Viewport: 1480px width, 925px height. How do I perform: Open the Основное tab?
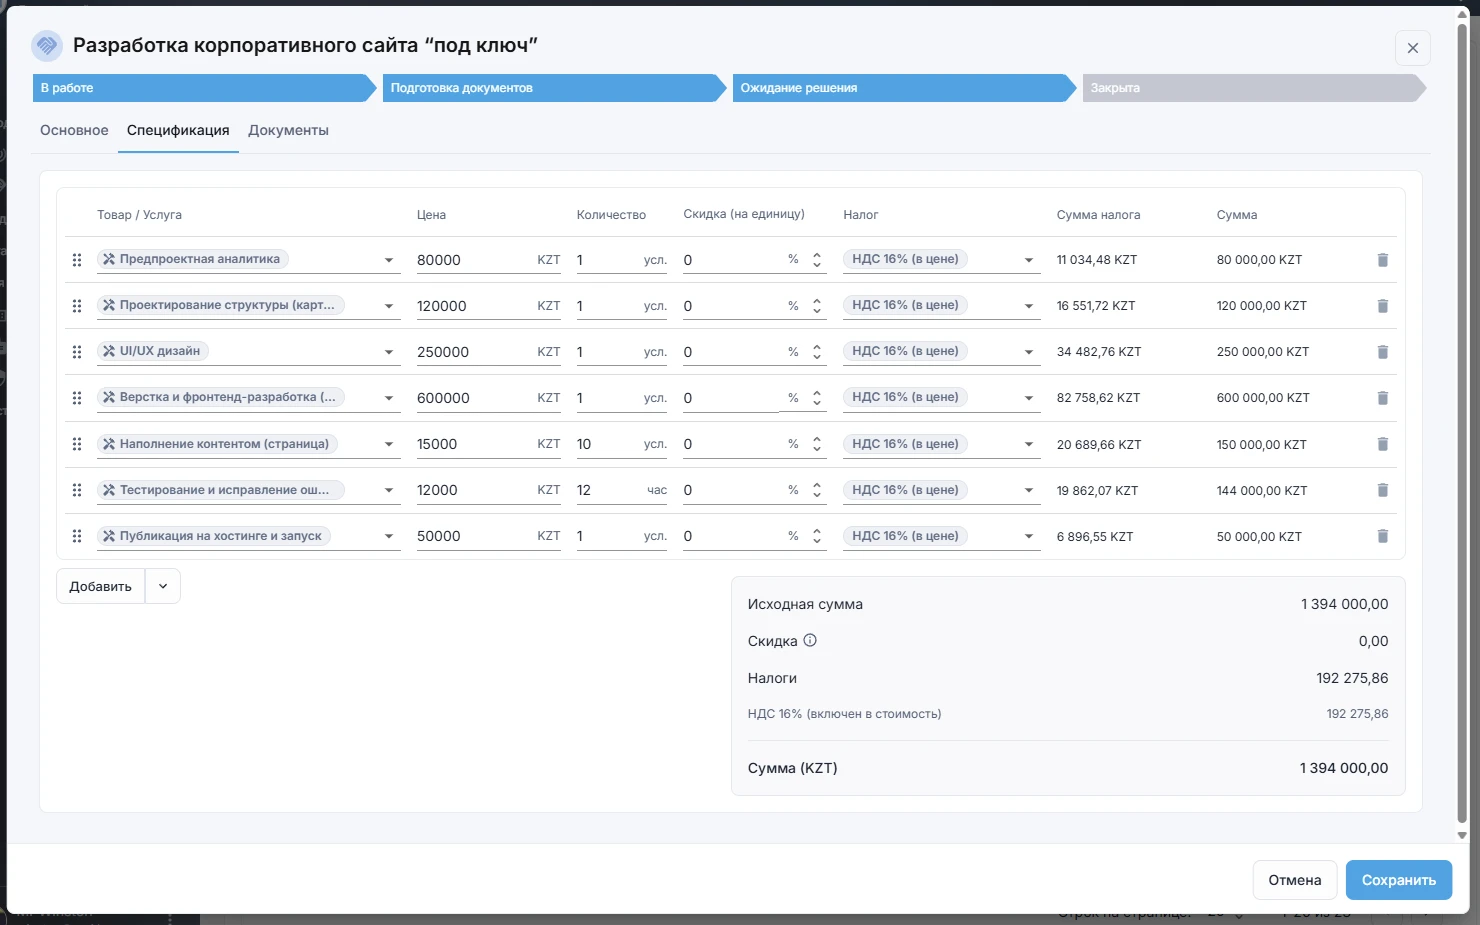point(74,131)
